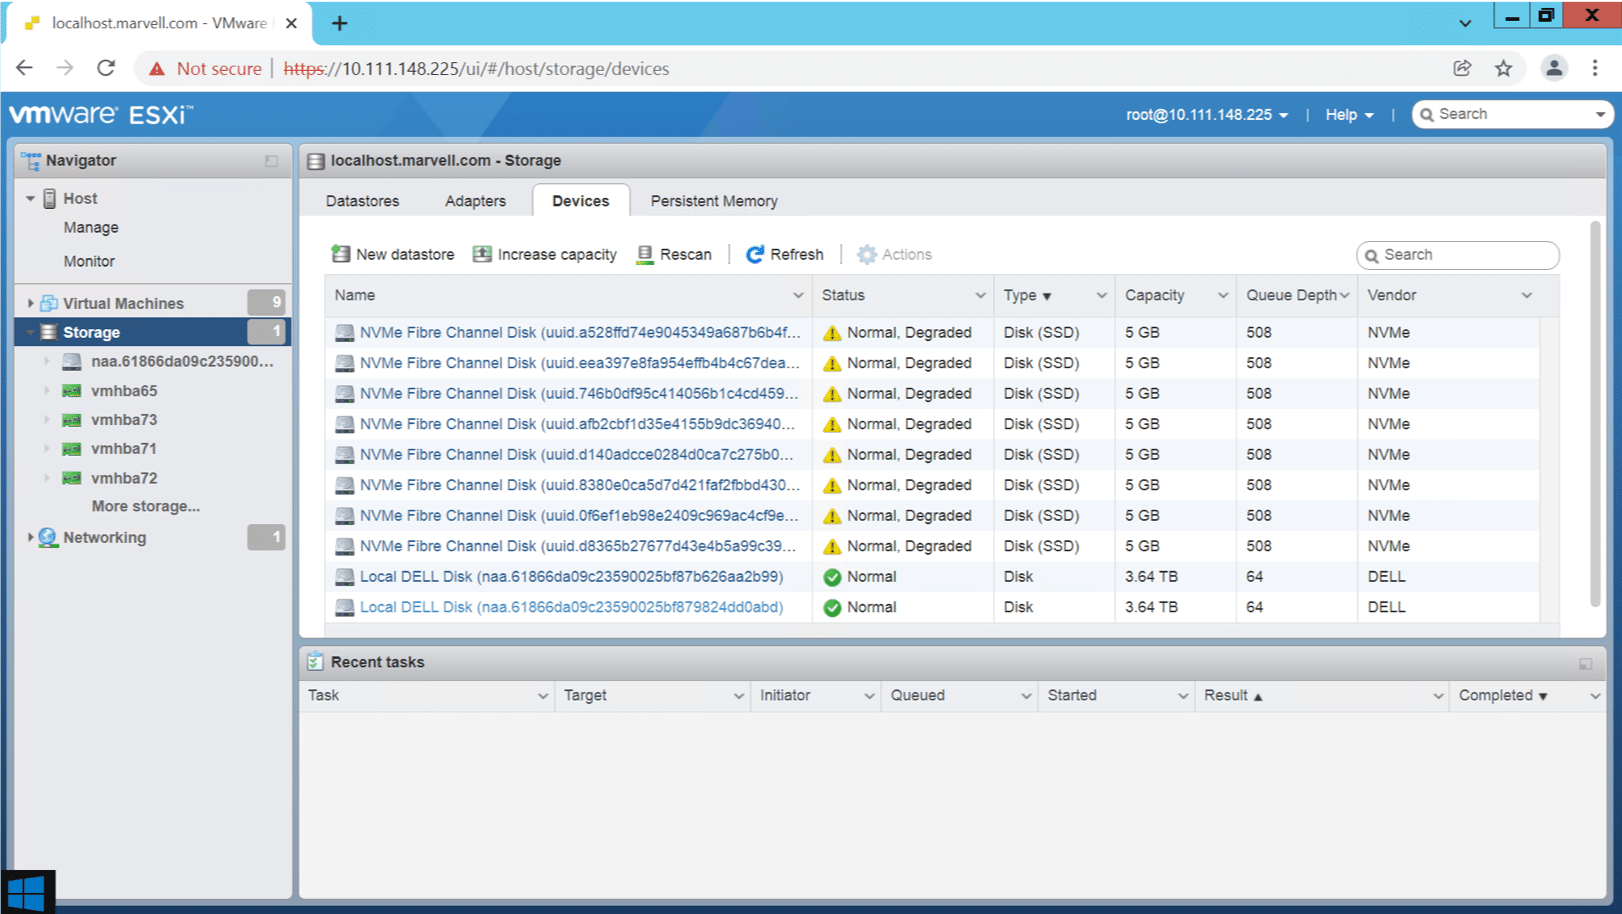Click the green Normal status icon for 2b99 disk
The width and height of the screenshot is (1622, 914).
coord(832,577)
